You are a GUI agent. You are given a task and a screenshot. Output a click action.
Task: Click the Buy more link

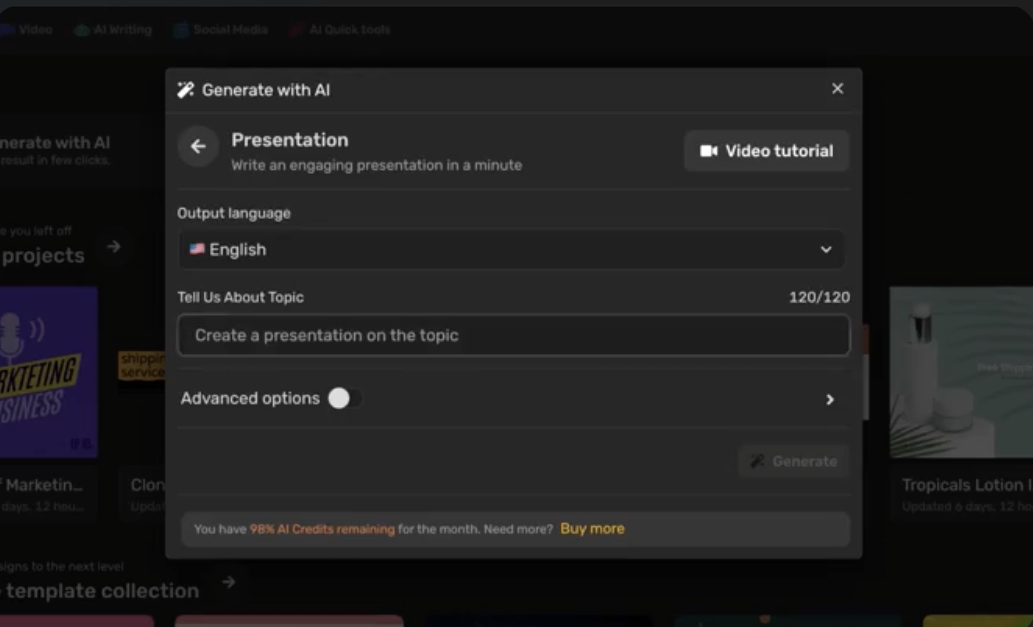click(592, 528)
